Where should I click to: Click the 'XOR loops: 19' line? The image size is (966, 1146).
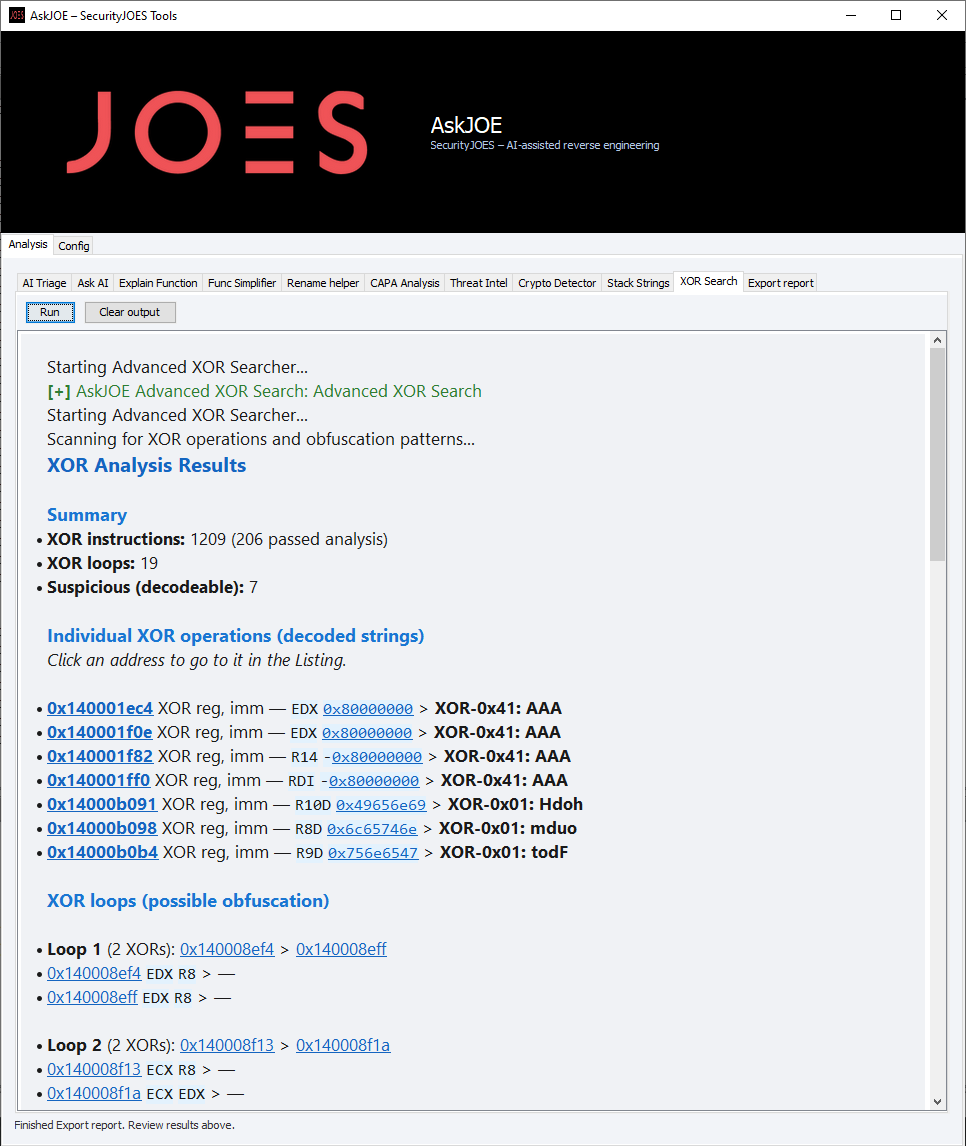point(102,563)
